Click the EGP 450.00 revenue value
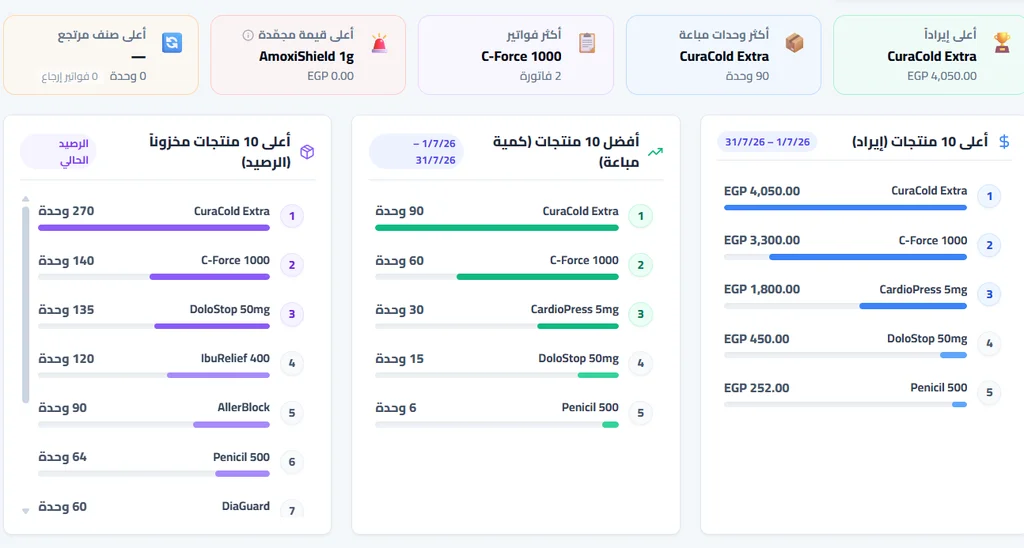 click(x=756, y=339)
